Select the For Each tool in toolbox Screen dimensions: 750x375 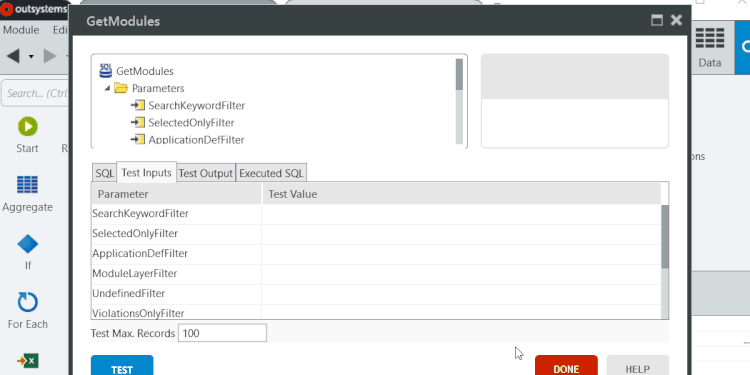(27, 310)
